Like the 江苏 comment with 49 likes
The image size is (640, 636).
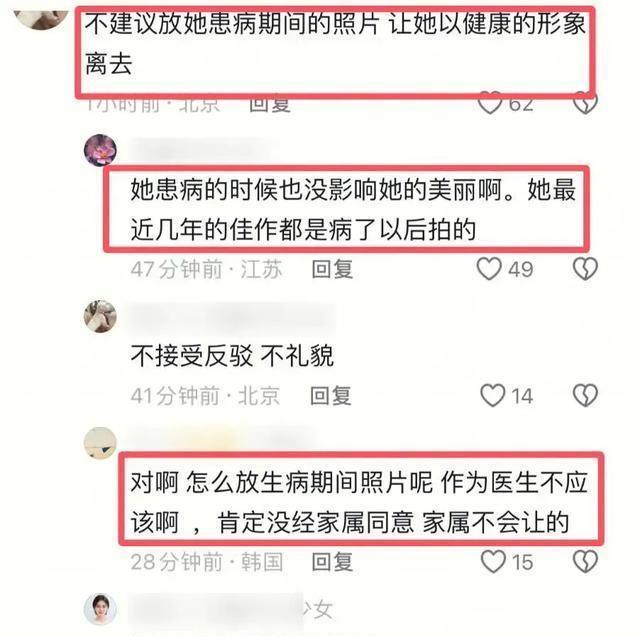pos(489,269)
